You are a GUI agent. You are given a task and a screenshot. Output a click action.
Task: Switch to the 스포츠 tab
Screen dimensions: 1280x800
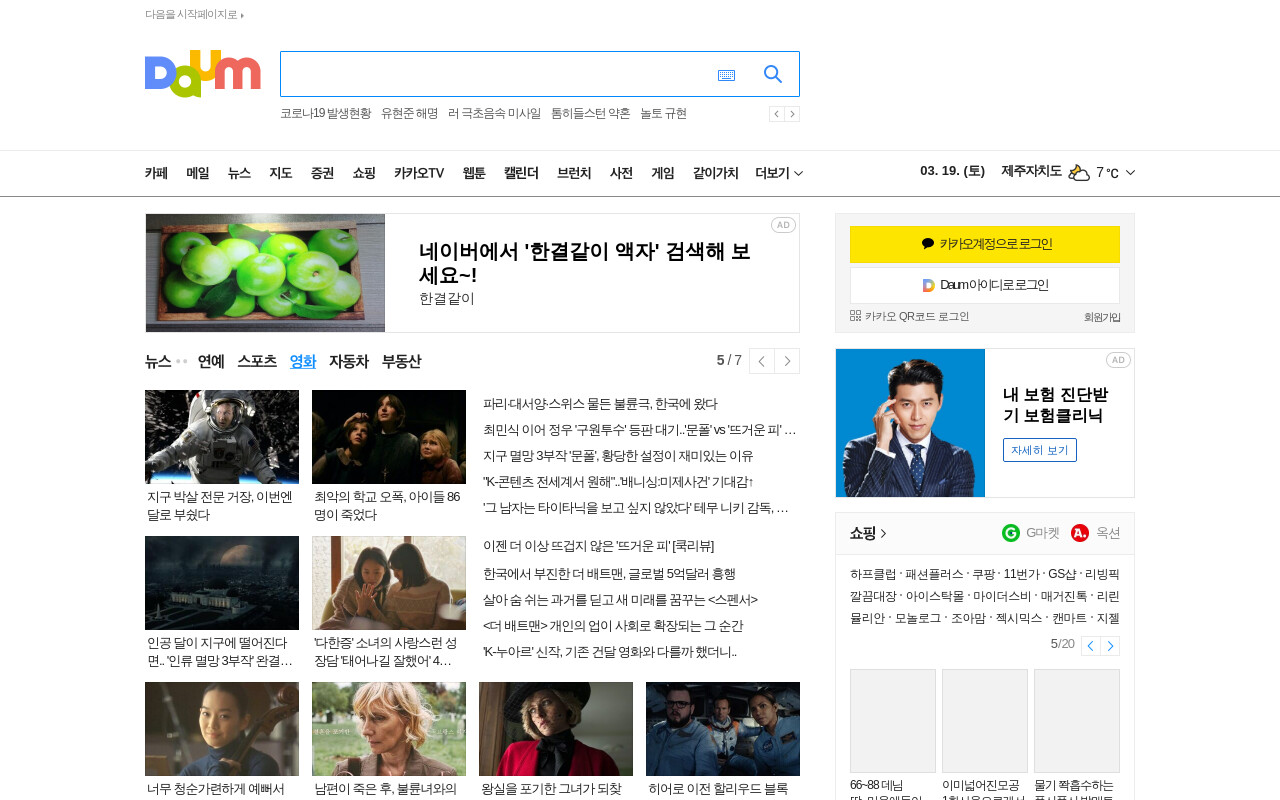257,361
